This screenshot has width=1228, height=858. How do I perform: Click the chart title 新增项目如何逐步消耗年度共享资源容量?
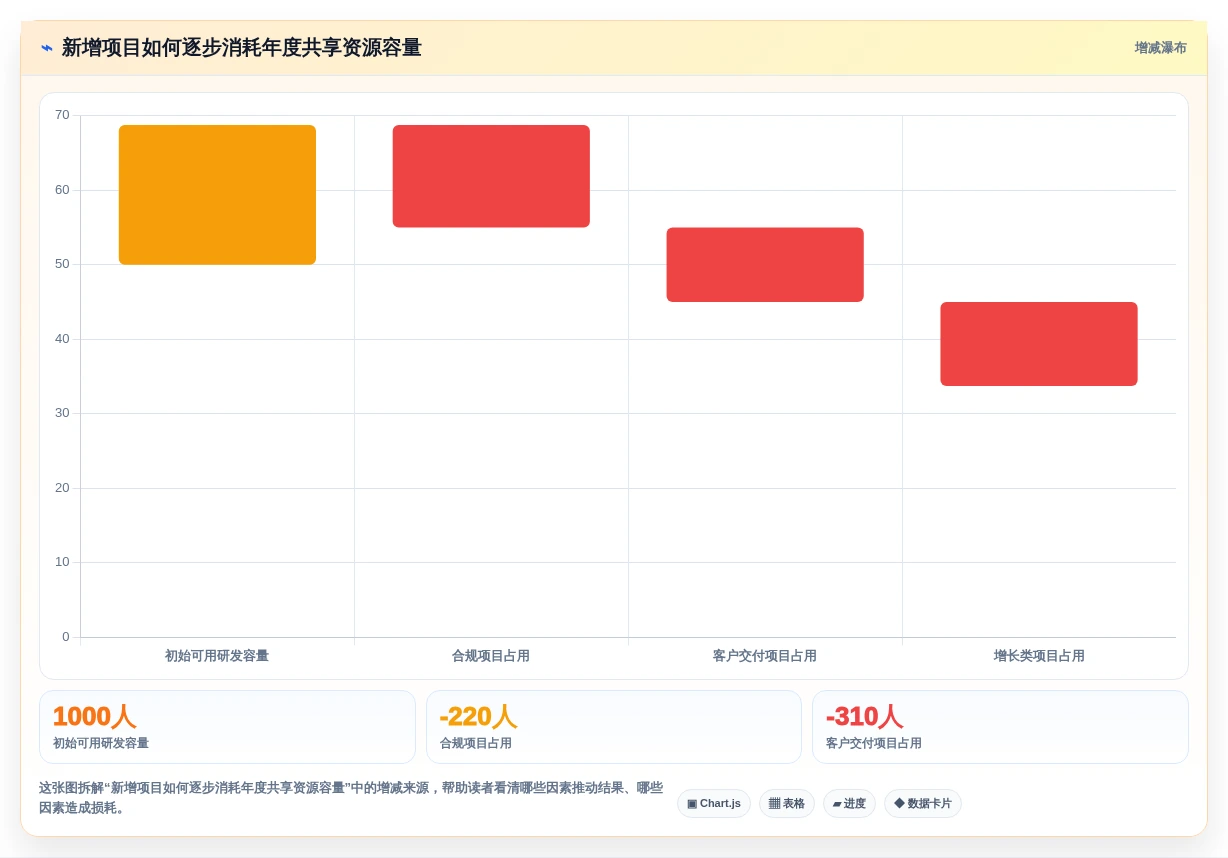pyautogui.click(x=242, y=48)
